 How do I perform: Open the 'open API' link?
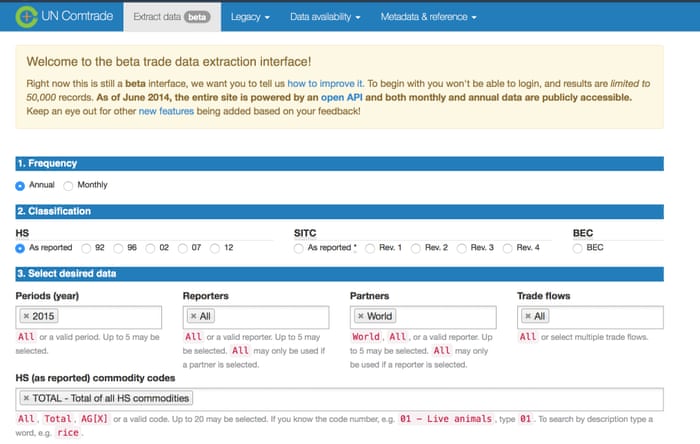342,97
